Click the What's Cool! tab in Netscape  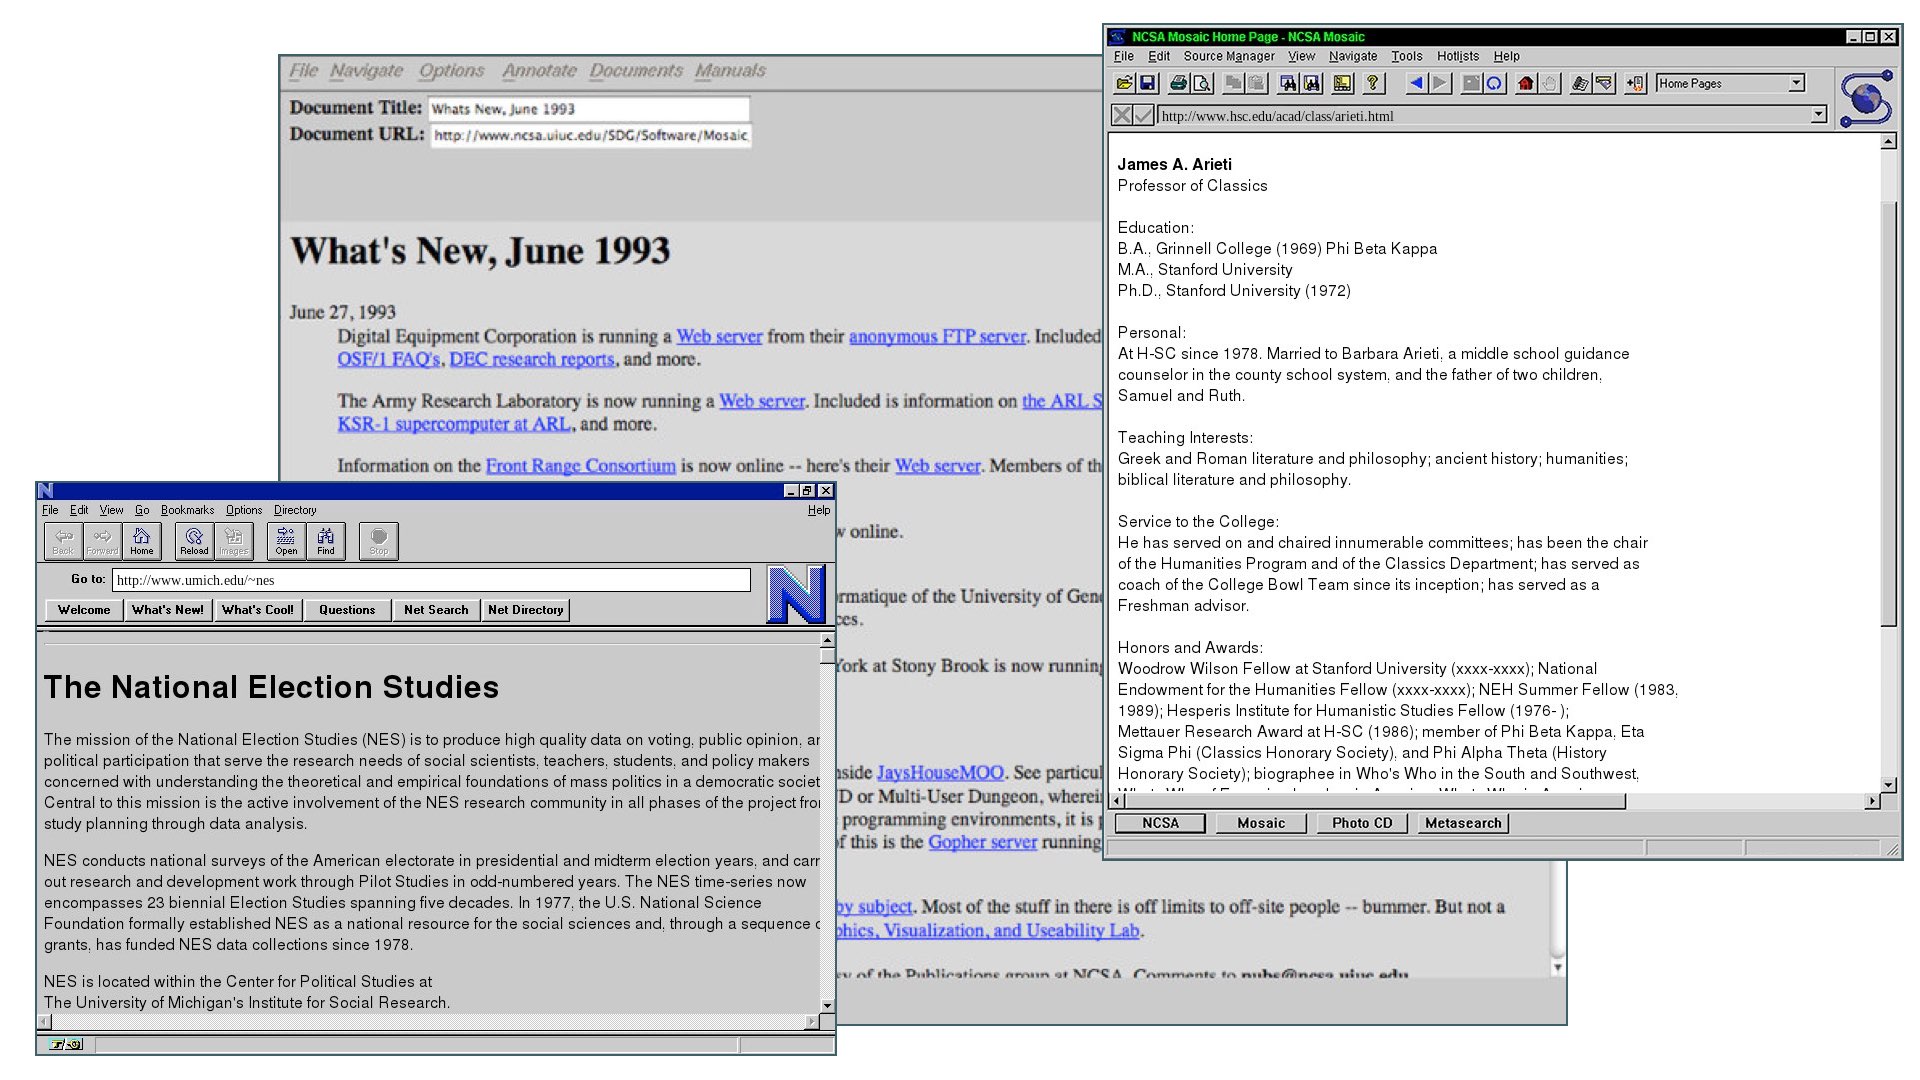[x=255, y=609]
